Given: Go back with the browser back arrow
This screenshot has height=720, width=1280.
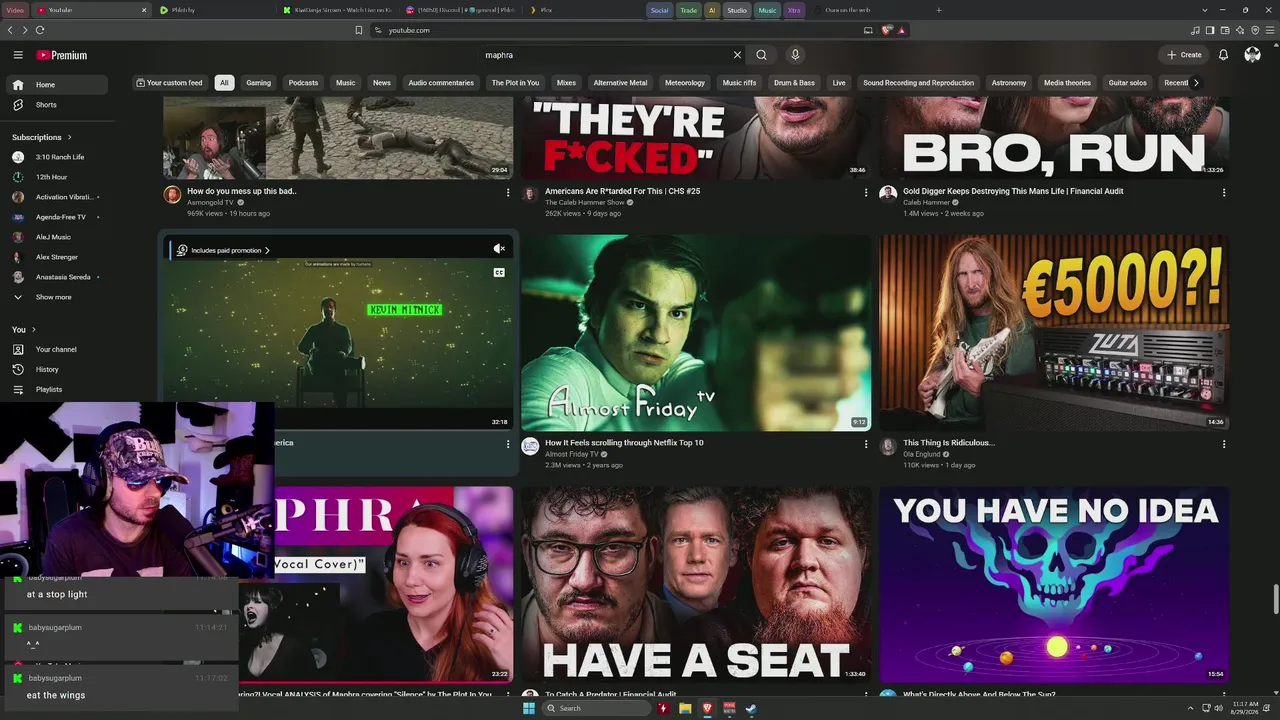Looking at the screenshot, I should (x=10, y=30).
